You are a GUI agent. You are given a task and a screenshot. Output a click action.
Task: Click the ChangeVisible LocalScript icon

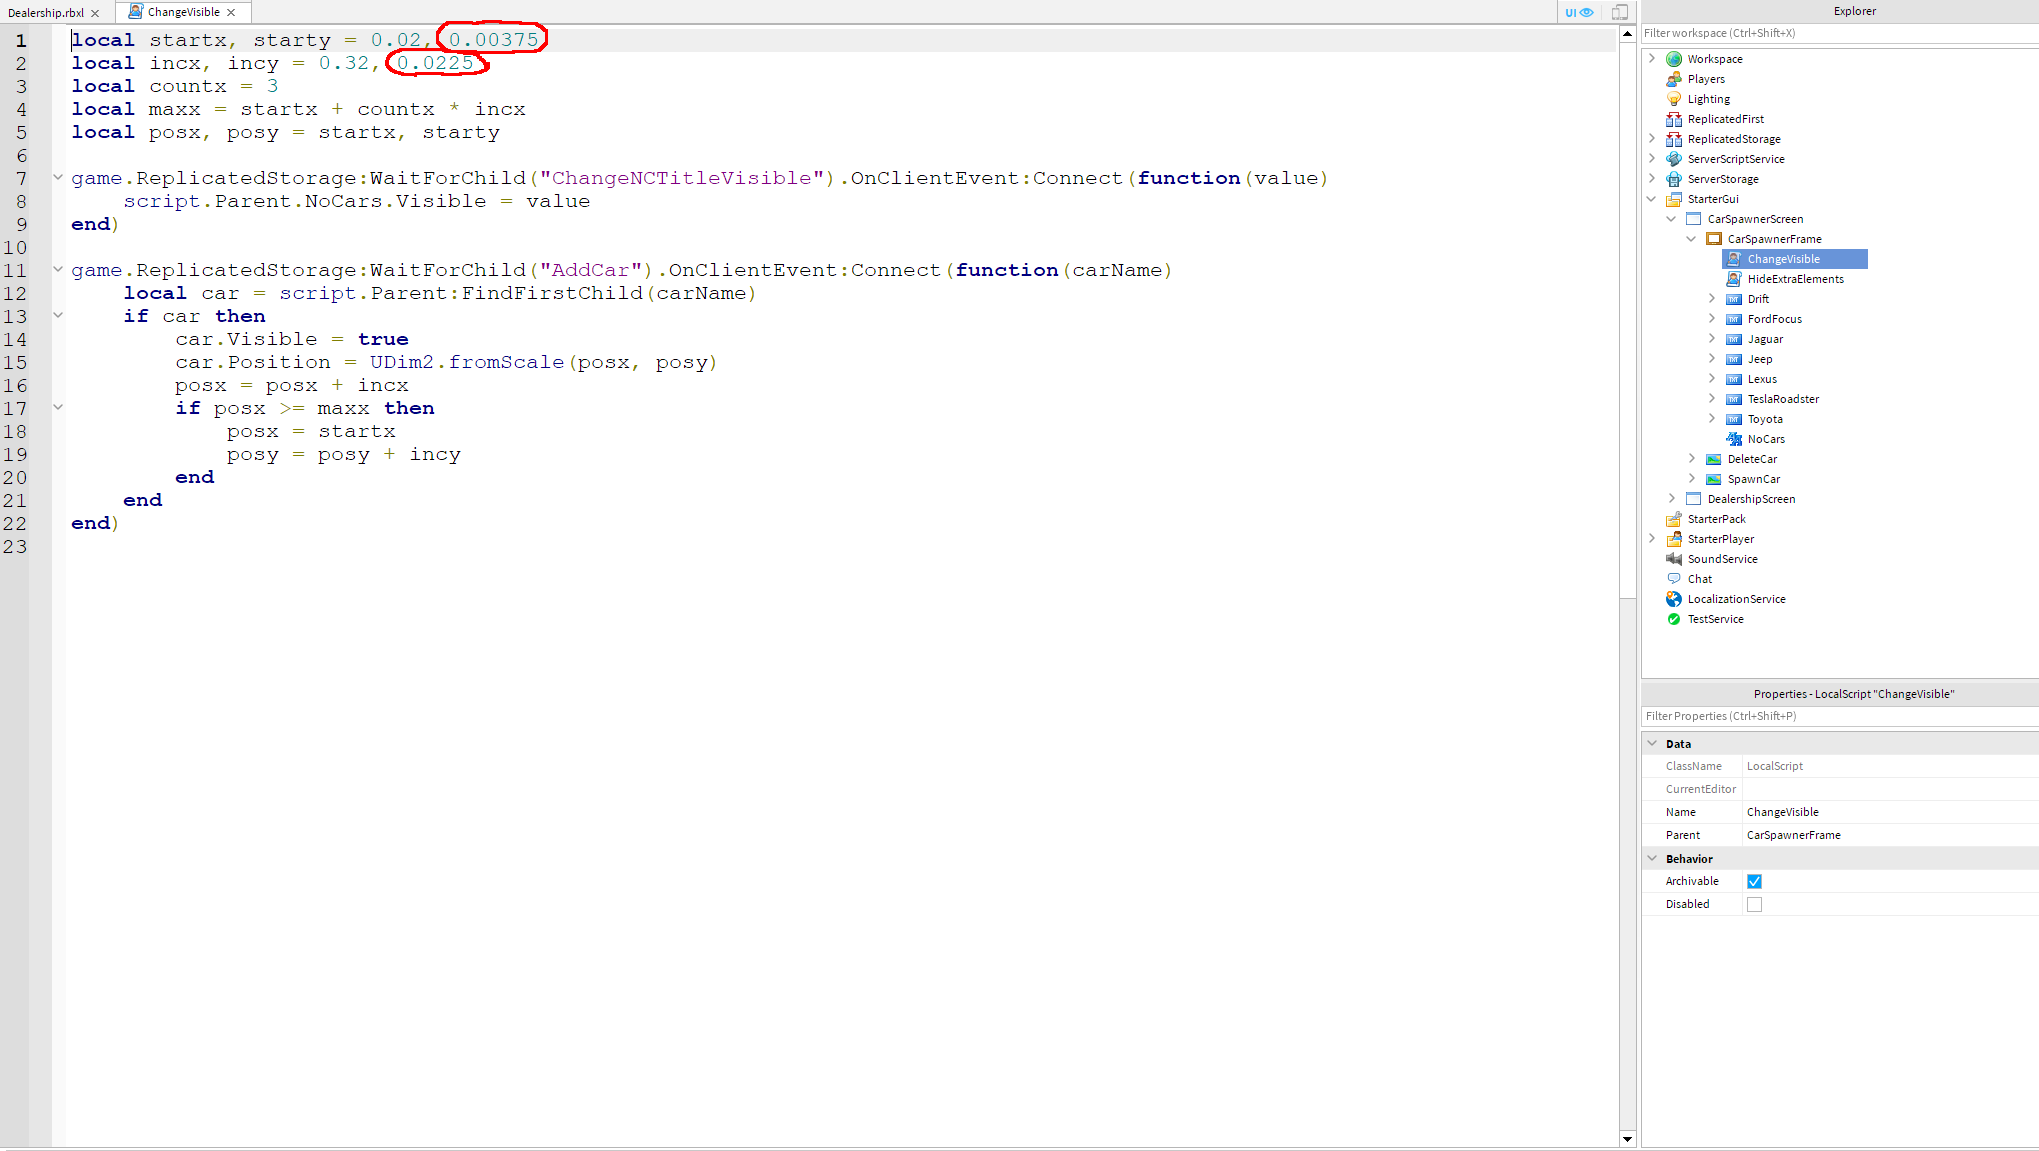click(1734, 259)
